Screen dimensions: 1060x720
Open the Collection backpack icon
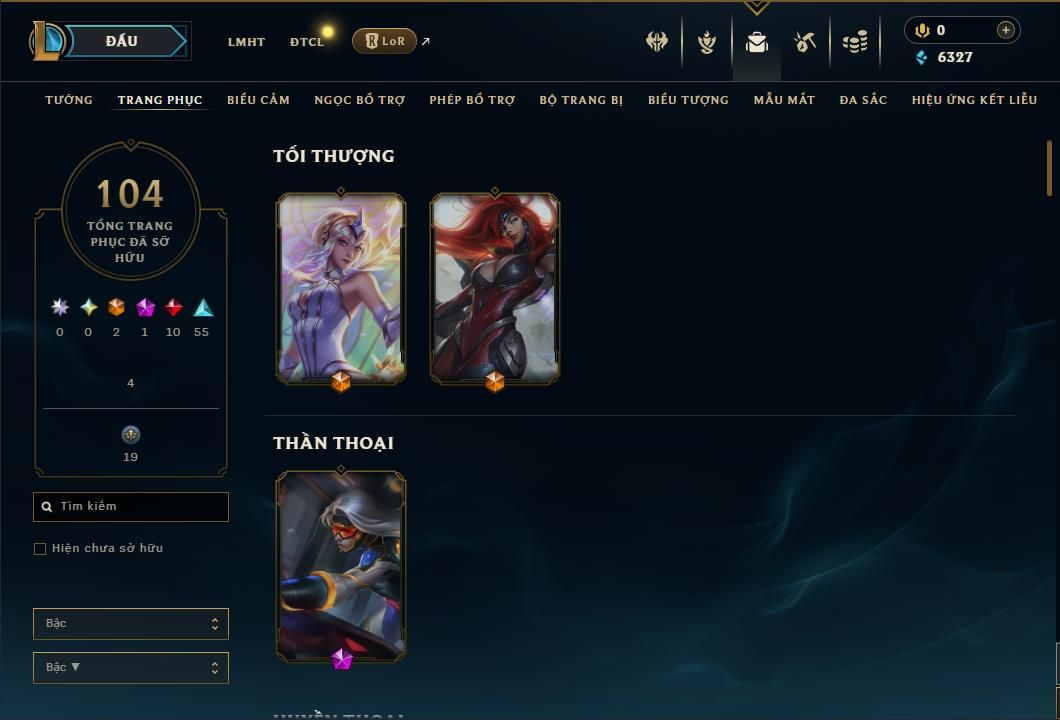(756, 43)
